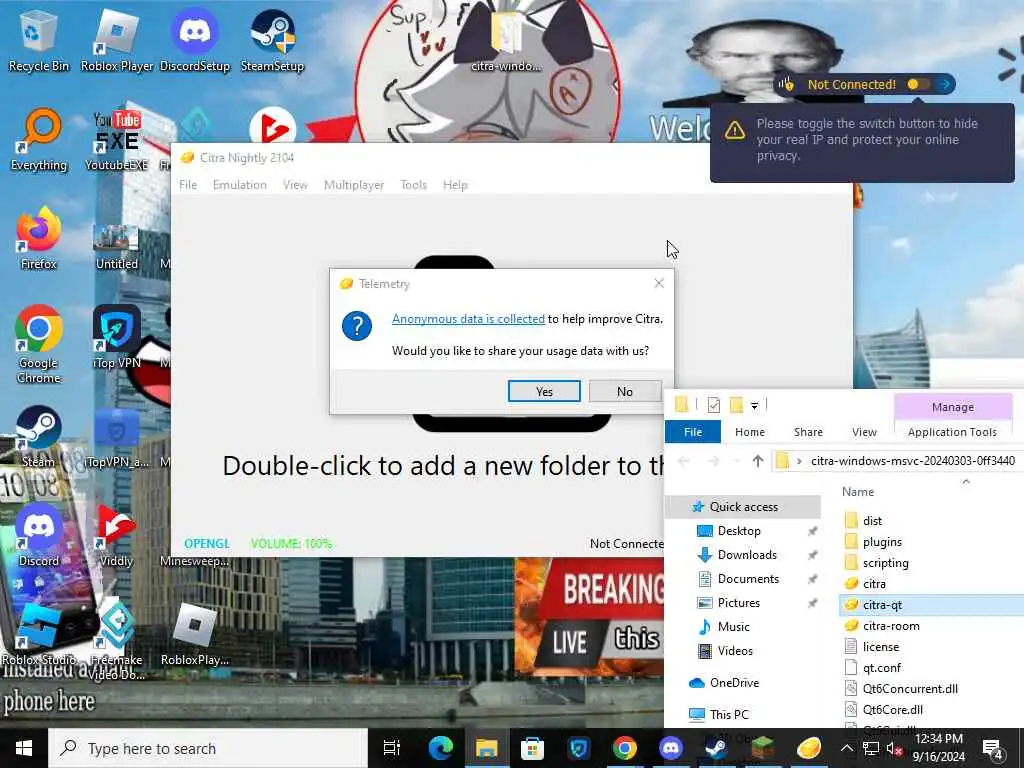Select the Everything search desktop shortcut
1024x768 pixels.
click(39, 140)
